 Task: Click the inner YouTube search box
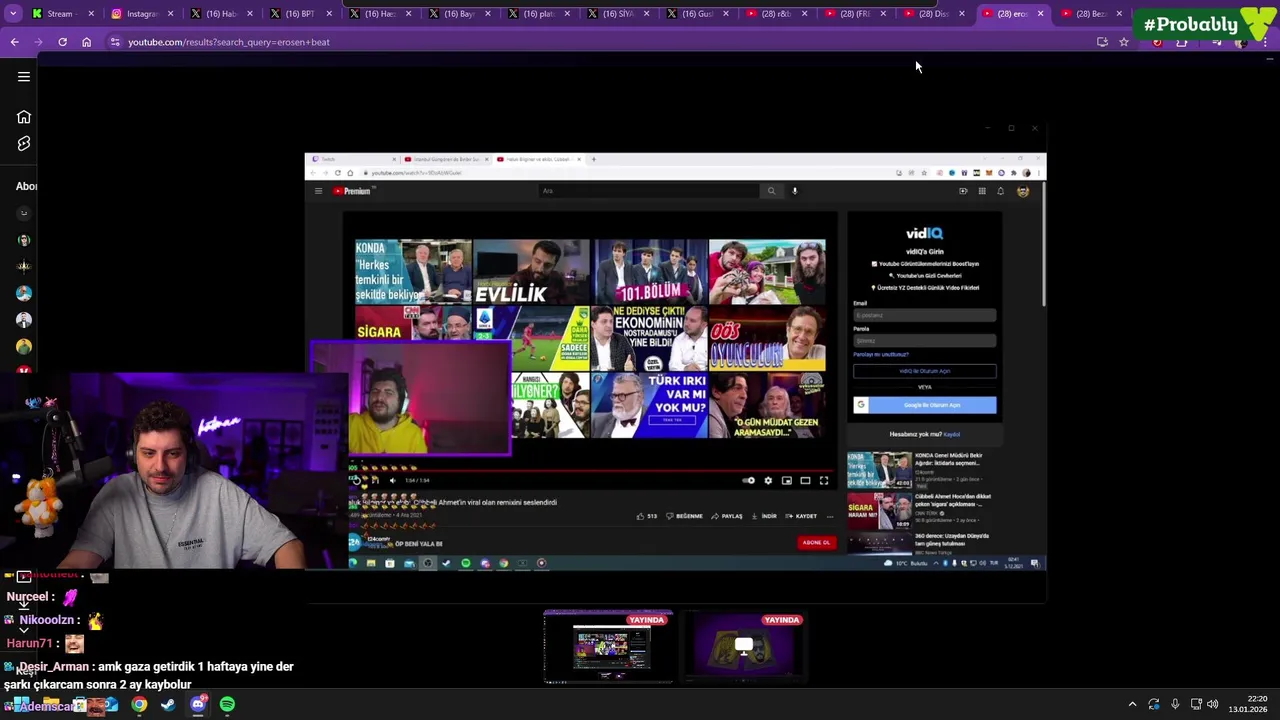[x=648, y=191]
